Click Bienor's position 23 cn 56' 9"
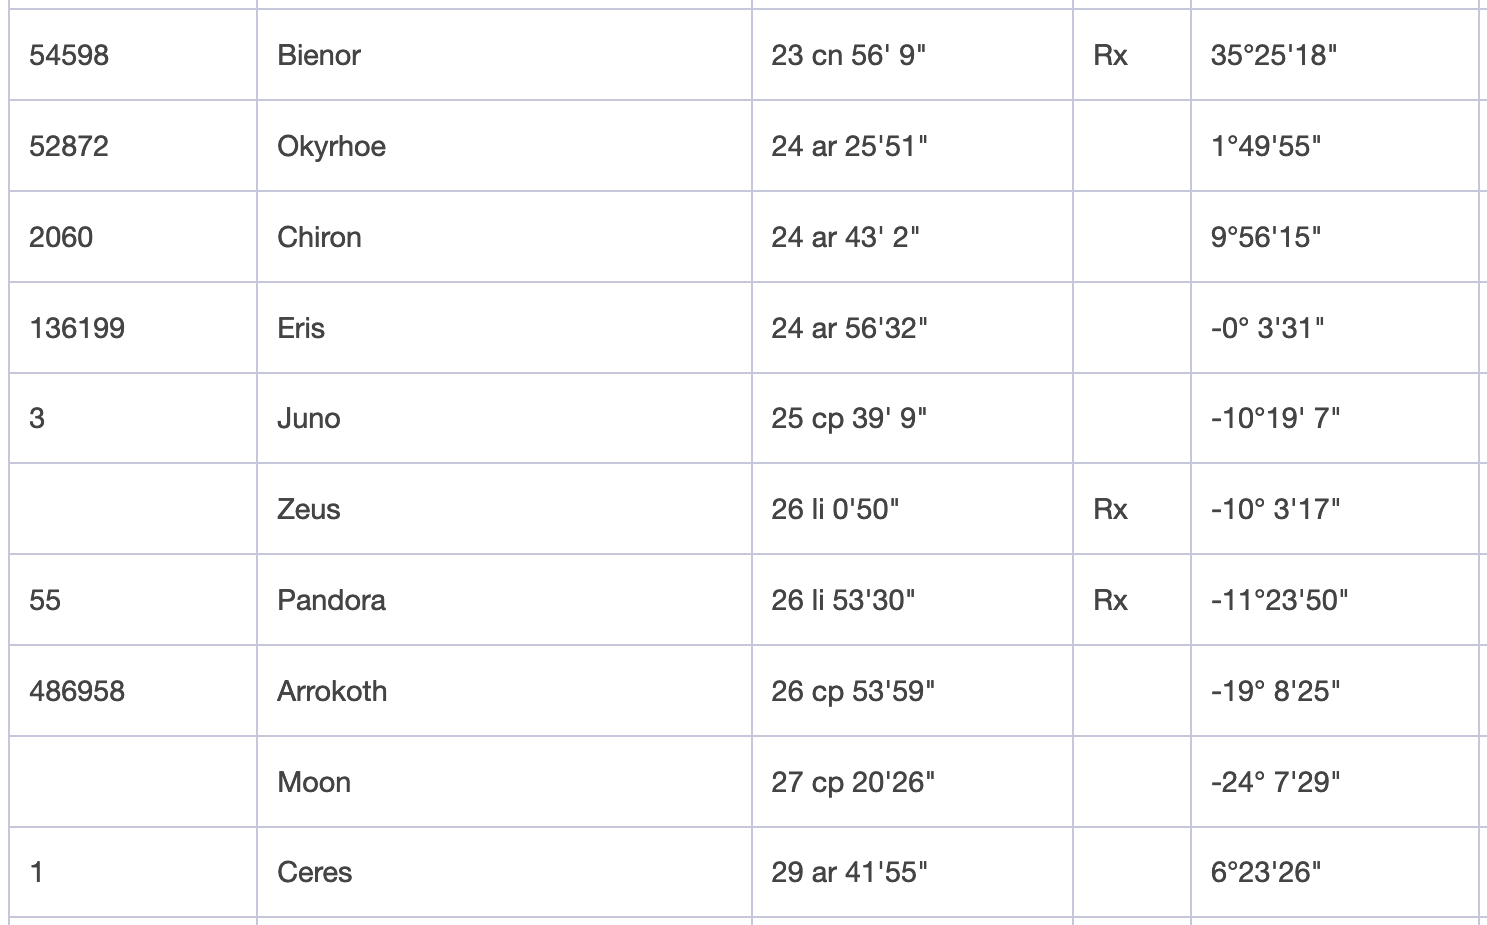The height and width of the screenshot is (925, 1487). 848,55
